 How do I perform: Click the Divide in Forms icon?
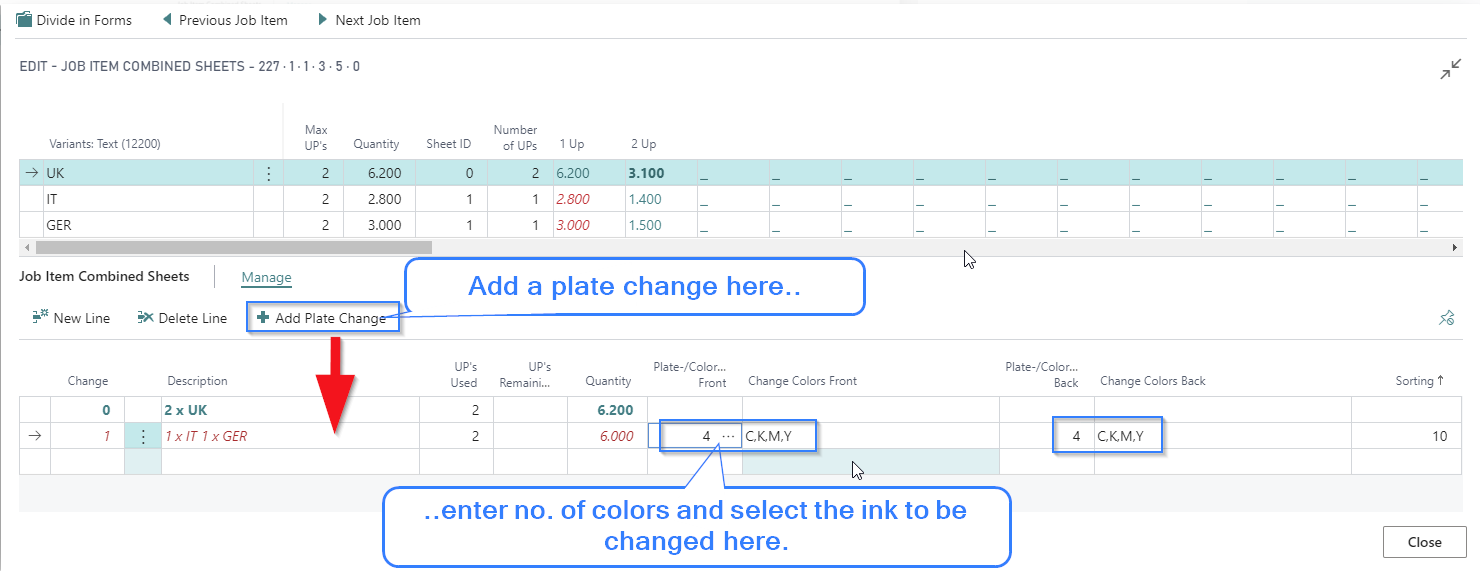tap(25, 20)
